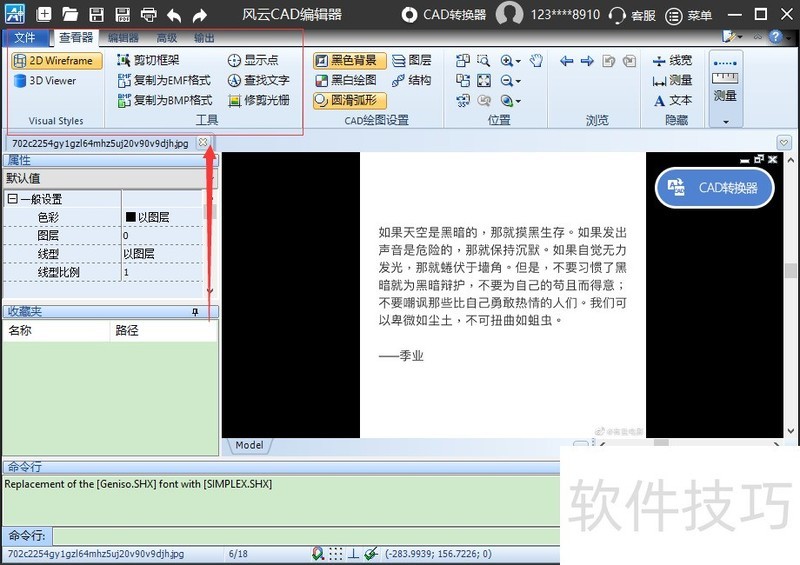The width and height of the screenshot is (800, 565).
Task: Open file with the folder icon
Action: pyautogui.click(x=70, y=15)
